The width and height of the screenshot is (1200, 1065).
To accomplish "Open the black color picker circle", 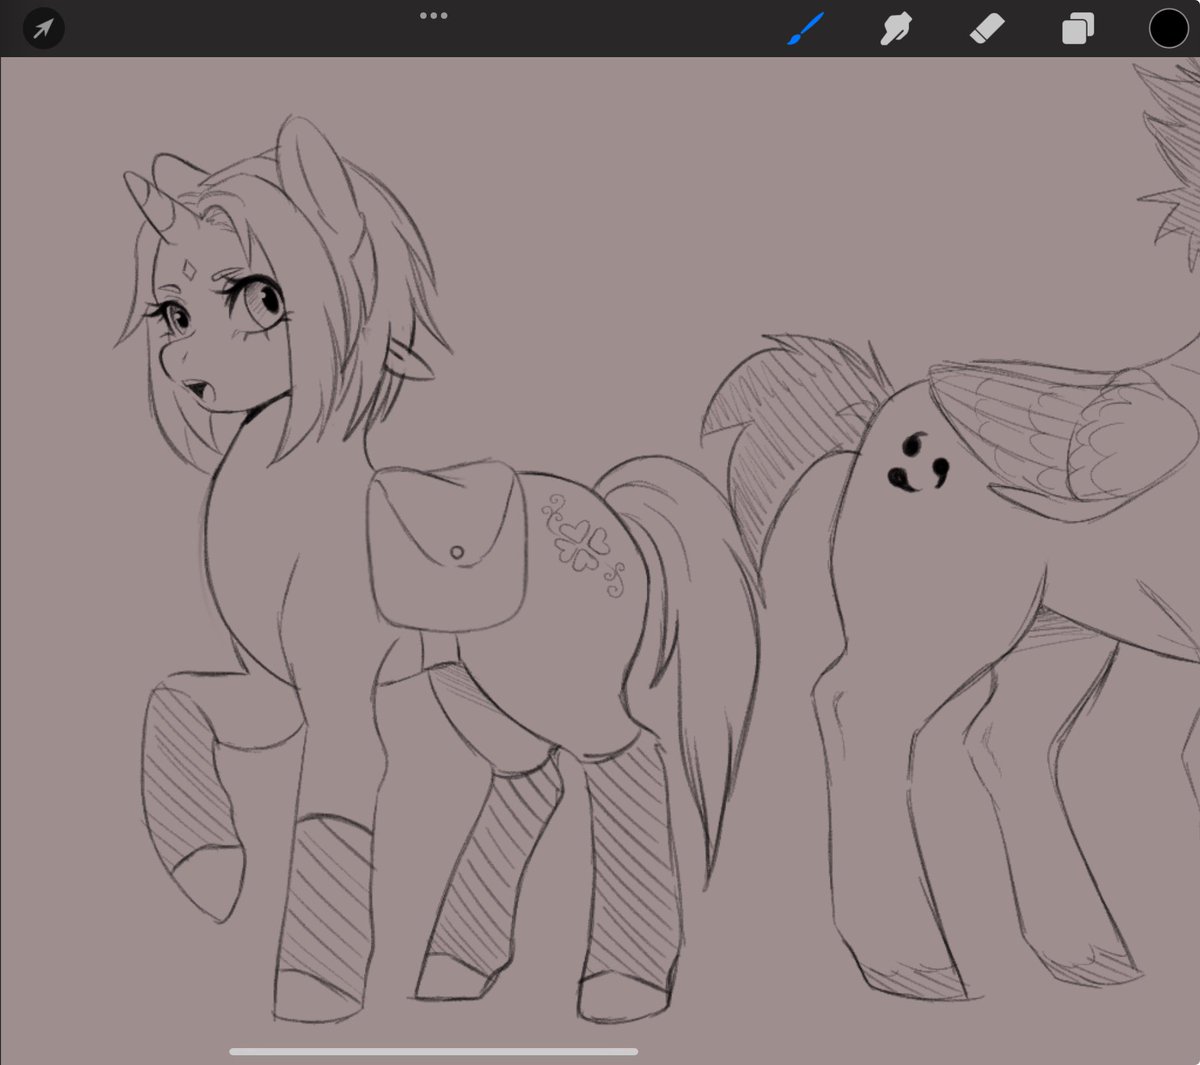I will point(1168,29).
